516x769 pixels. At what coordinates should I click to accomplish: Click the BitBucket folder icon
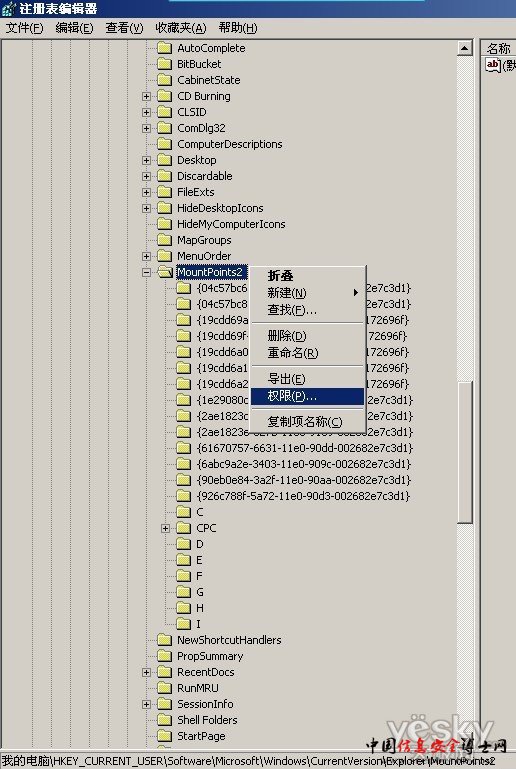tap(164, 64)
